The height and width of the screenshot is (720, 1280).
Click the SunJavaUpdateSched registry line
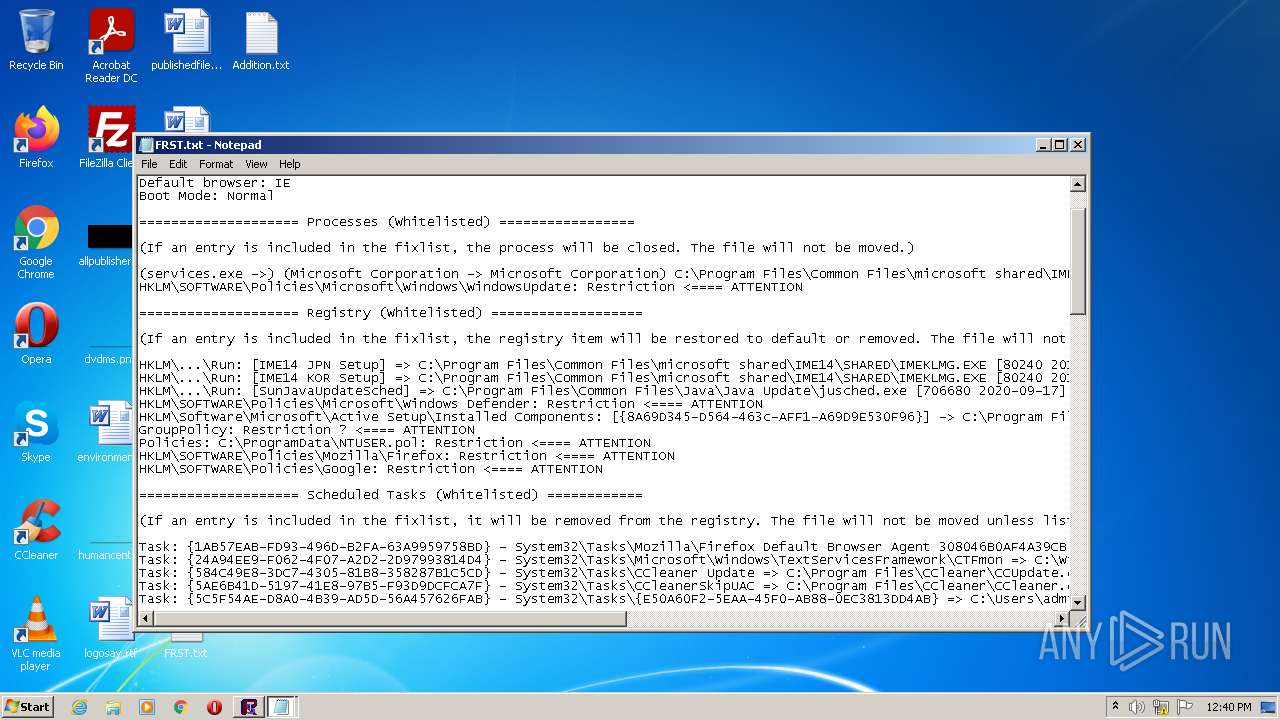pos(603,391)
